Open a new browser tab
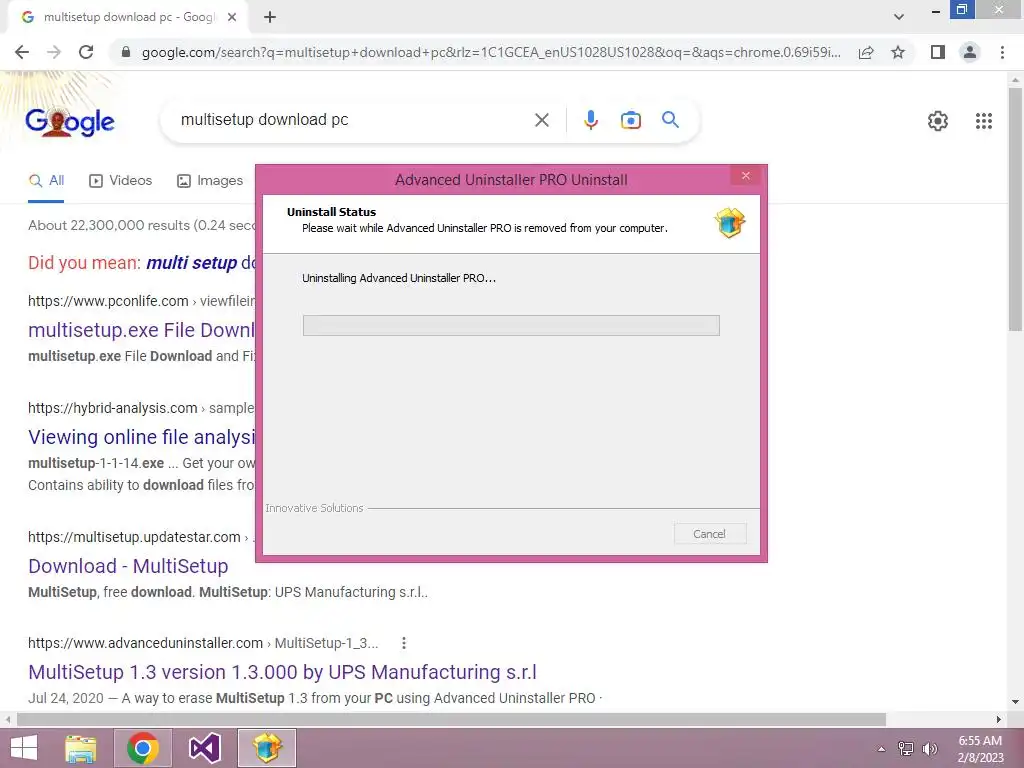Image resolution: width=1024 pixels, height=768 pixels. coord(270,17)
